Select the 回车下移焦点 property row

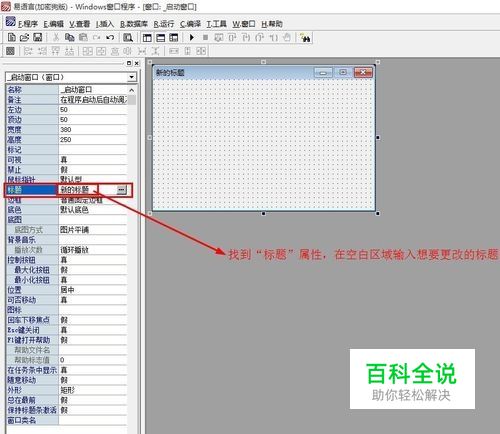(66, 320)
